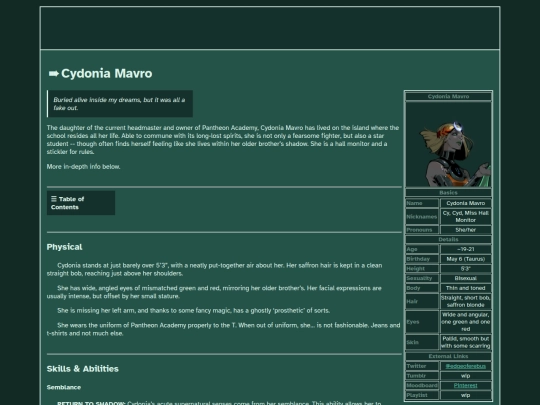Click the Moodboard label cell
The image size is (540, 405).
[x=422, y=385]
